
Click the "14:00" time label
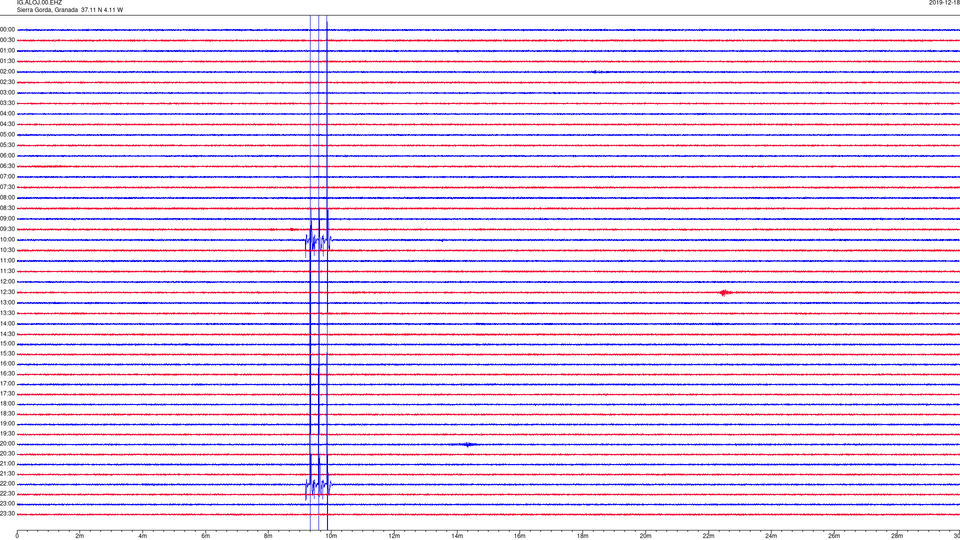click(x=7, y=323)
